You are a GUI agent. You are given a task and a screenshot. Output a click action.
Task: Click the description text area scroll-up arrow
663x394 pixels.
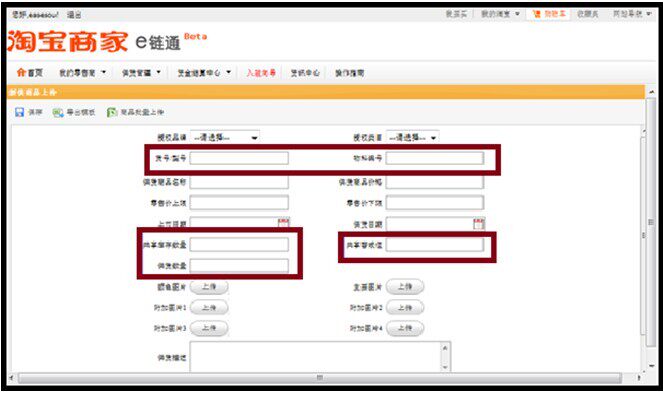point(445,347)
